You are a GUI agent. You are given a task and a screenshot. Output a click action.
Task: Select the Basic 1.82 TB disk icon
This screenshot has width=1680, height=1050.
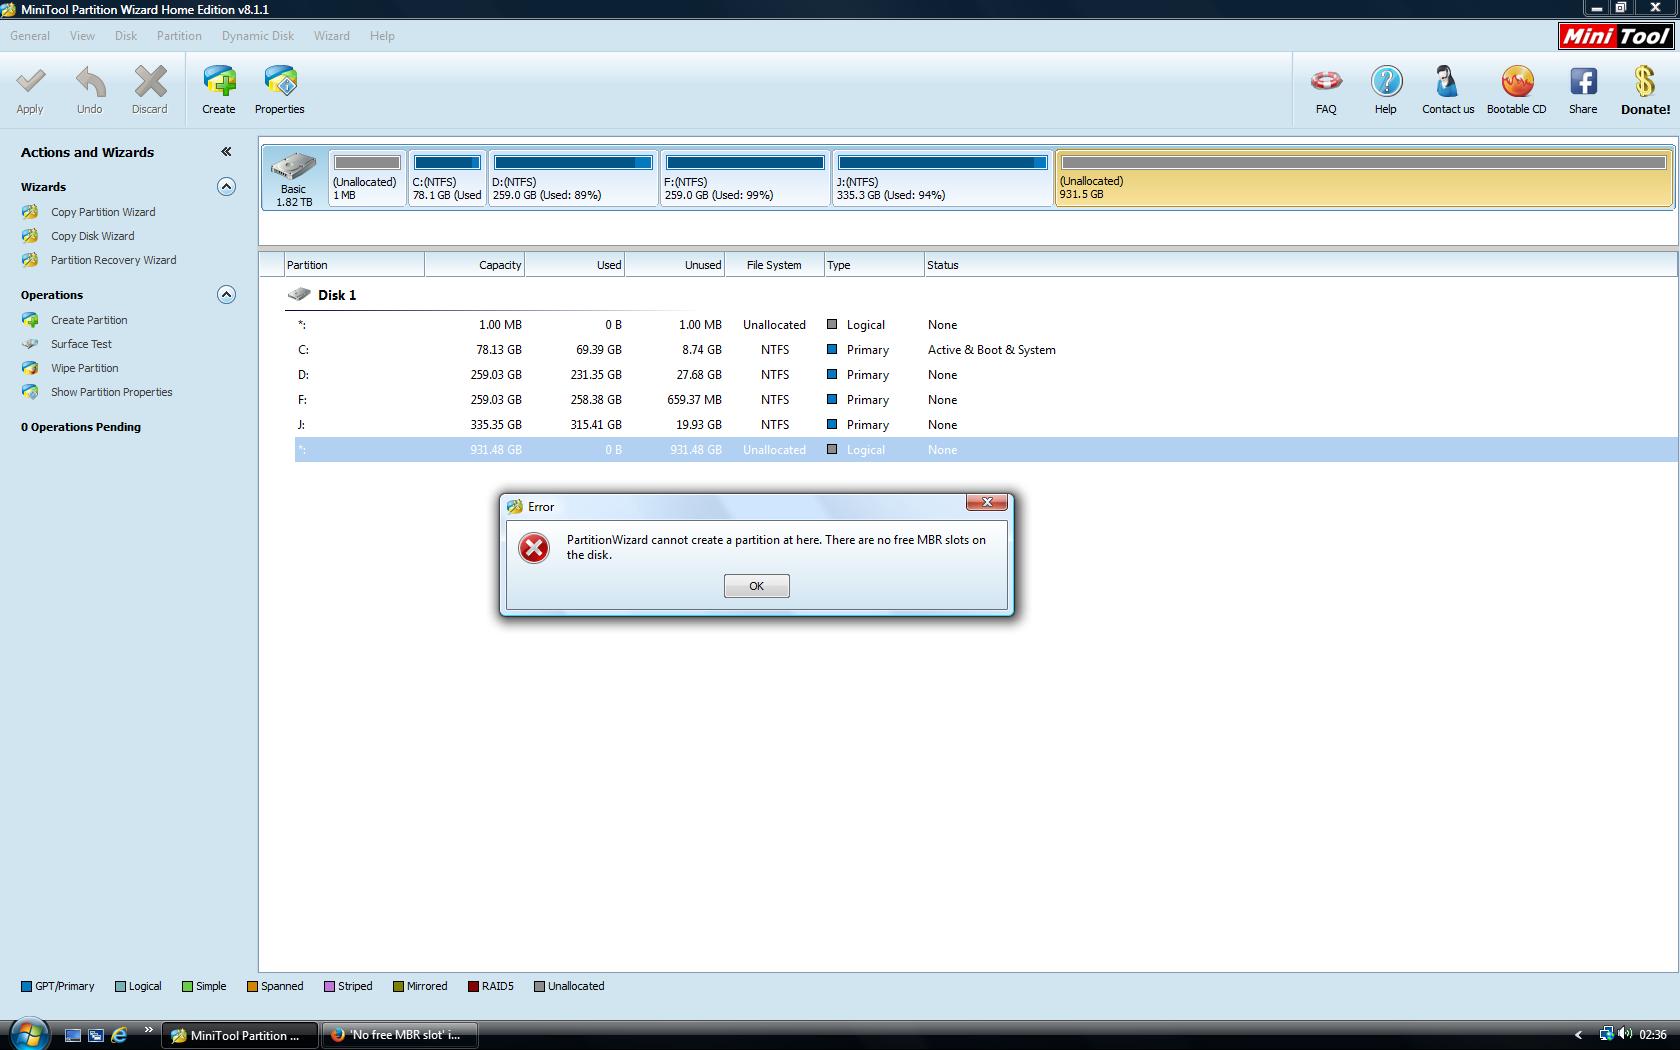click(294, 178)
